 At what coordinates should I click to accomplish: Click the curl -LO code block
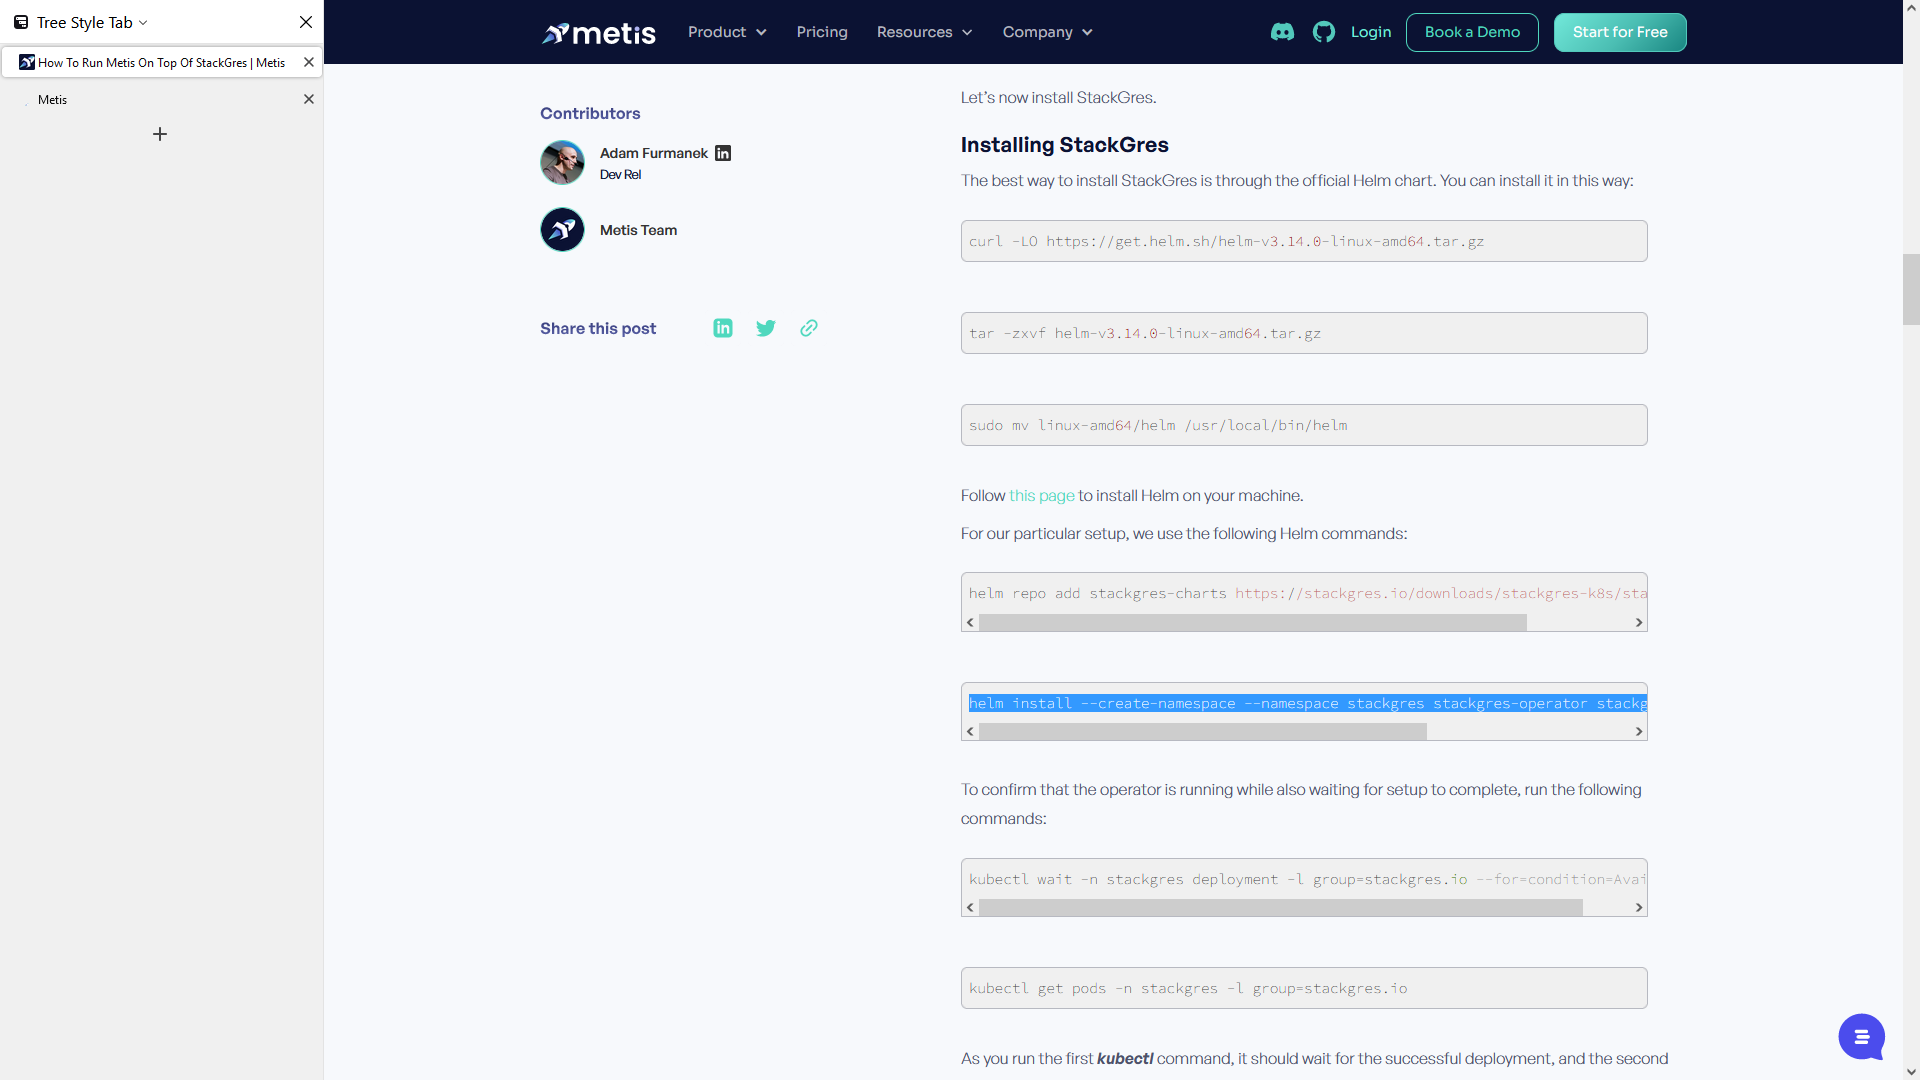[x=1304, y=241]
